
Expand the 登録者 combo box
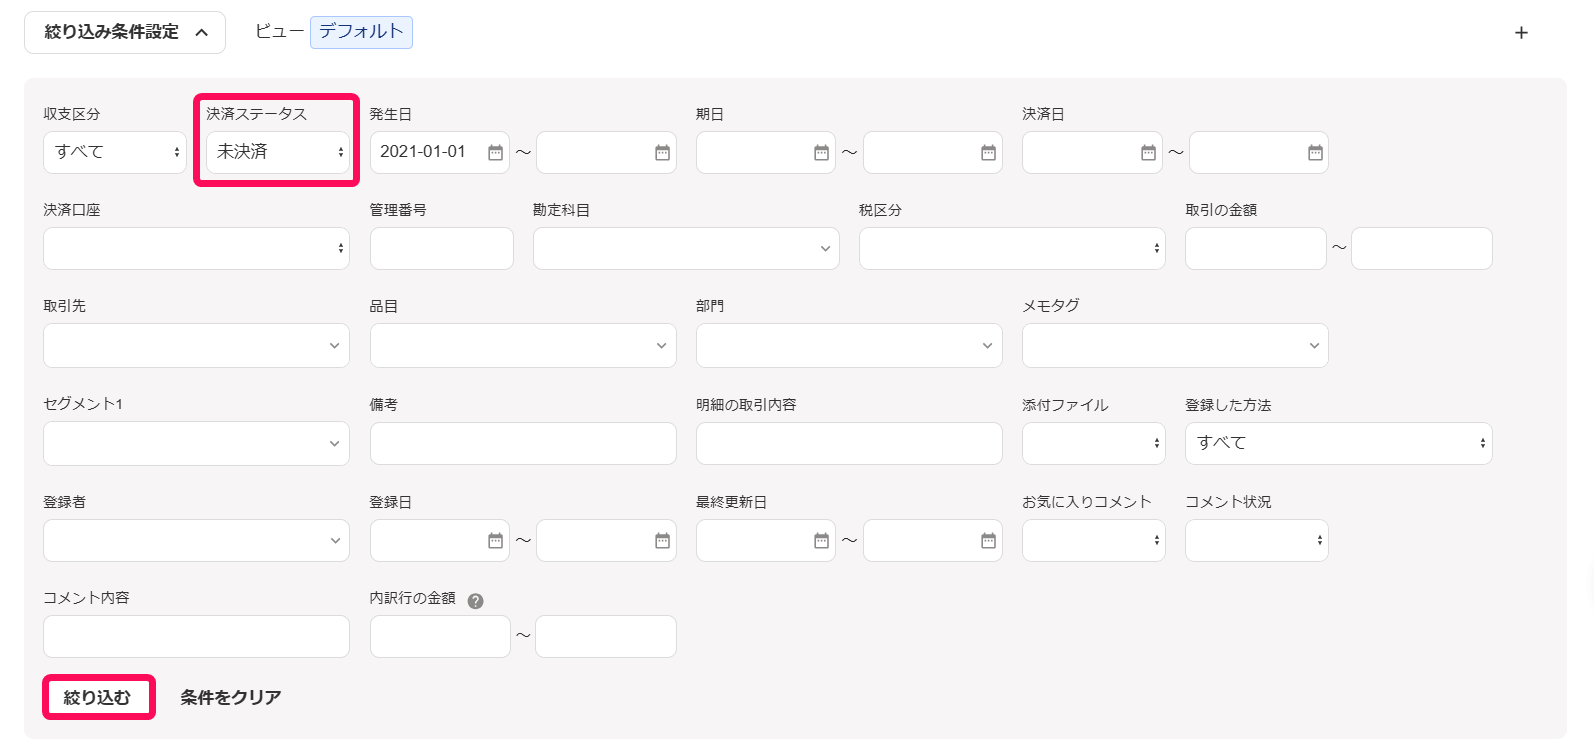[x=196, y=540]
